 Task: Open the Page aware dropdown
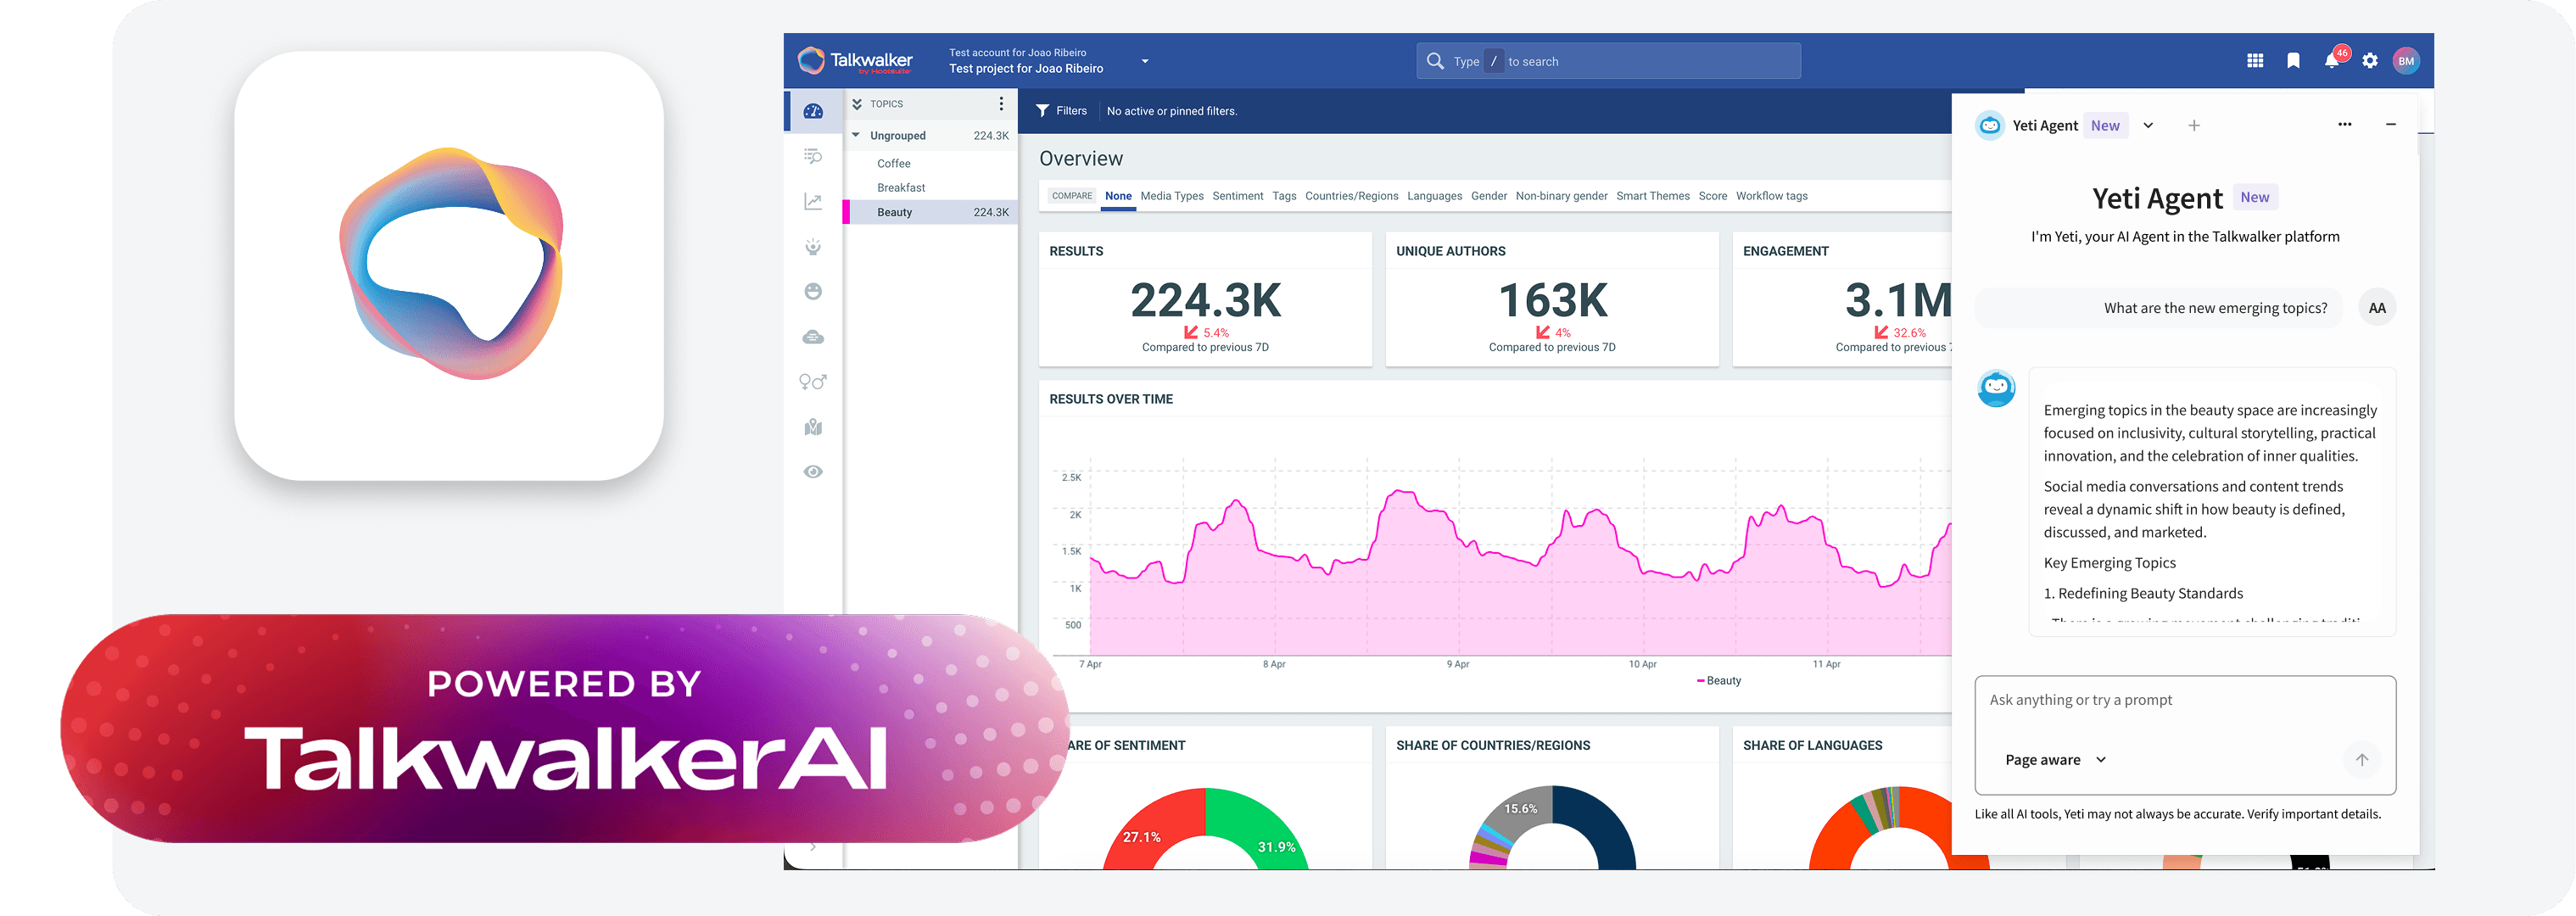pyautogui.click(x=2055, y=760)
